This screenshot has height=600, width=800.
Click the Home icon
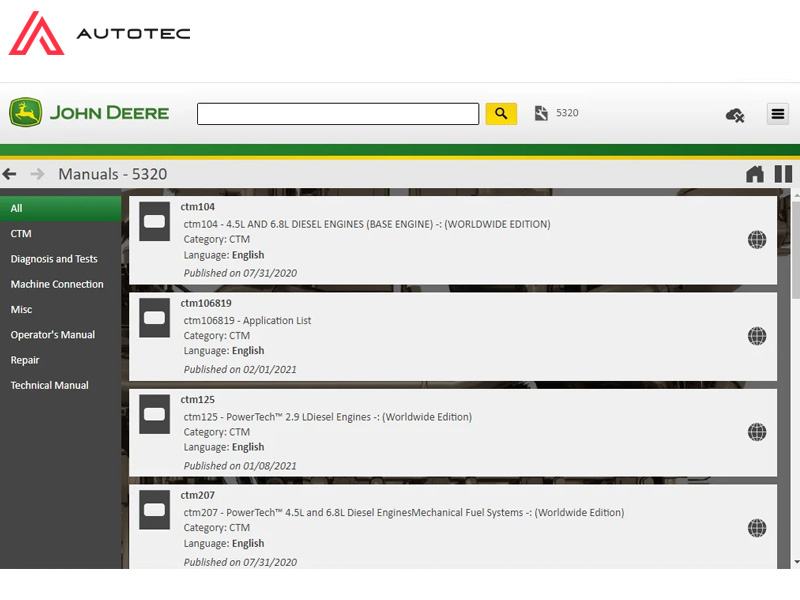755,174
